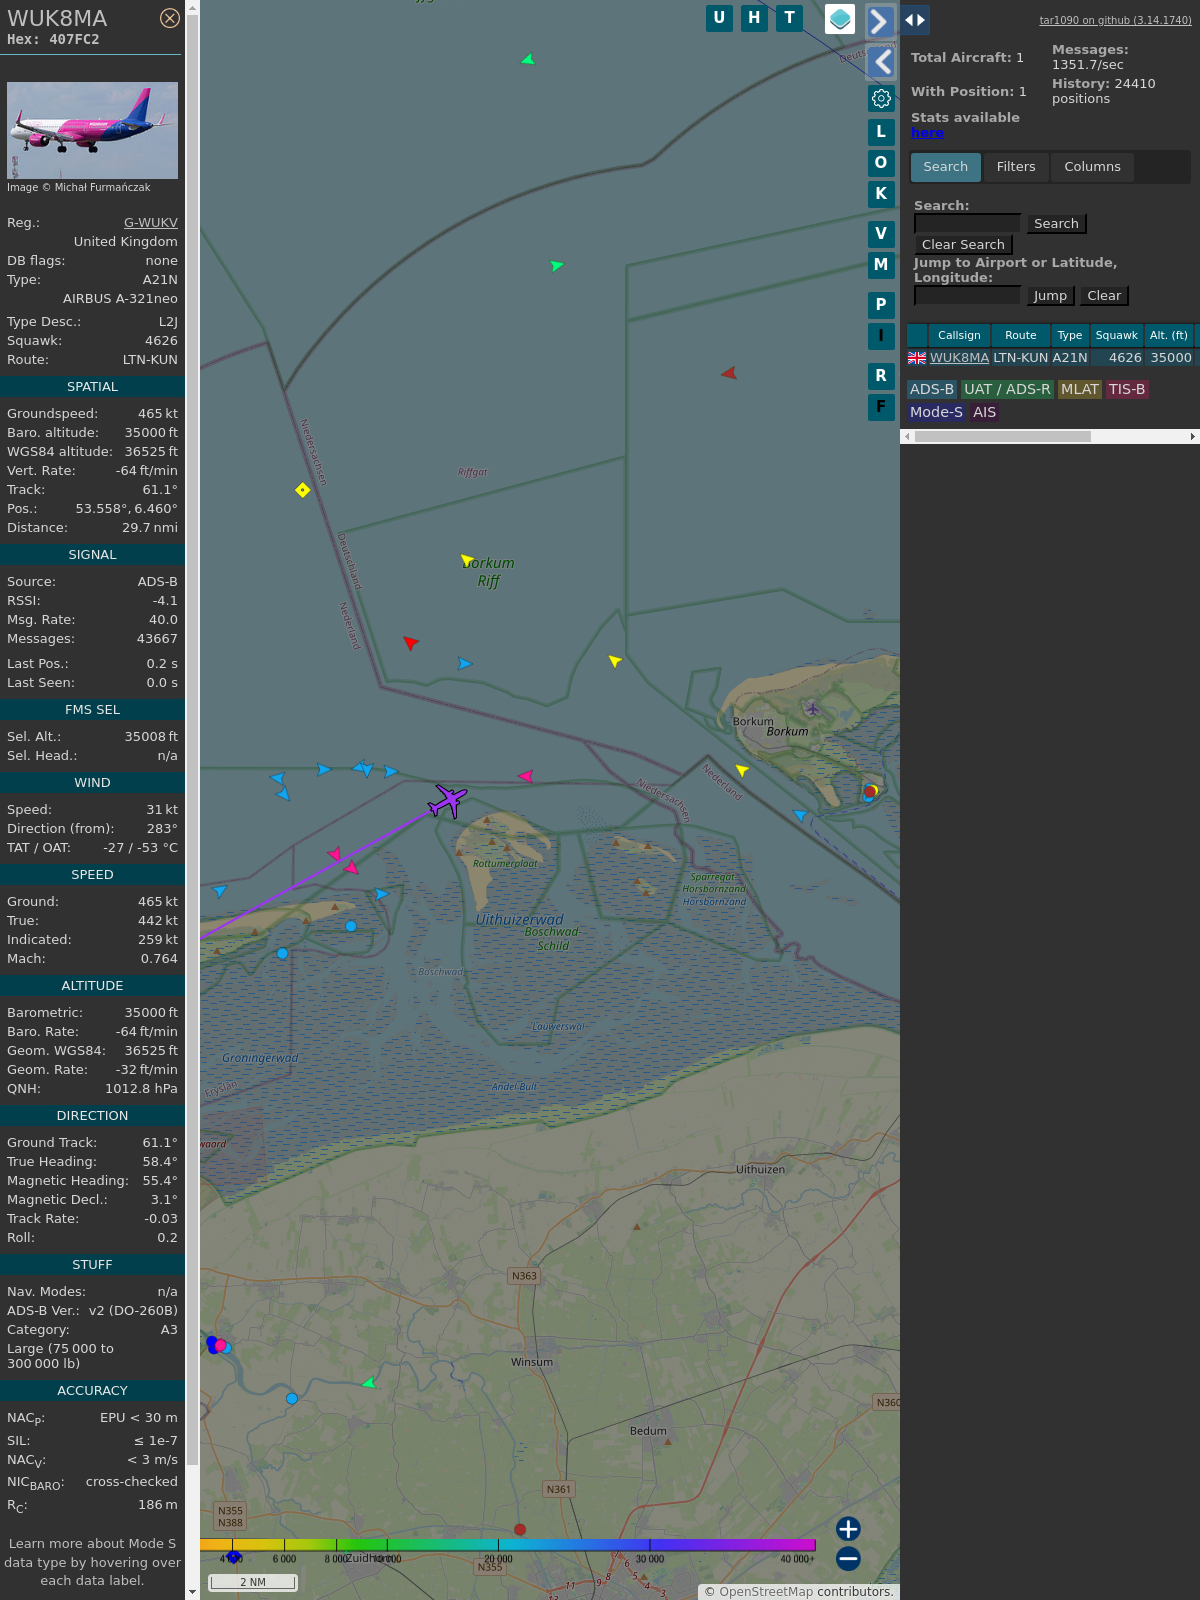The height and width of the screenshot is (1600, 1200).
Task: Switch to the Search tab
Action: click(946, 167)
